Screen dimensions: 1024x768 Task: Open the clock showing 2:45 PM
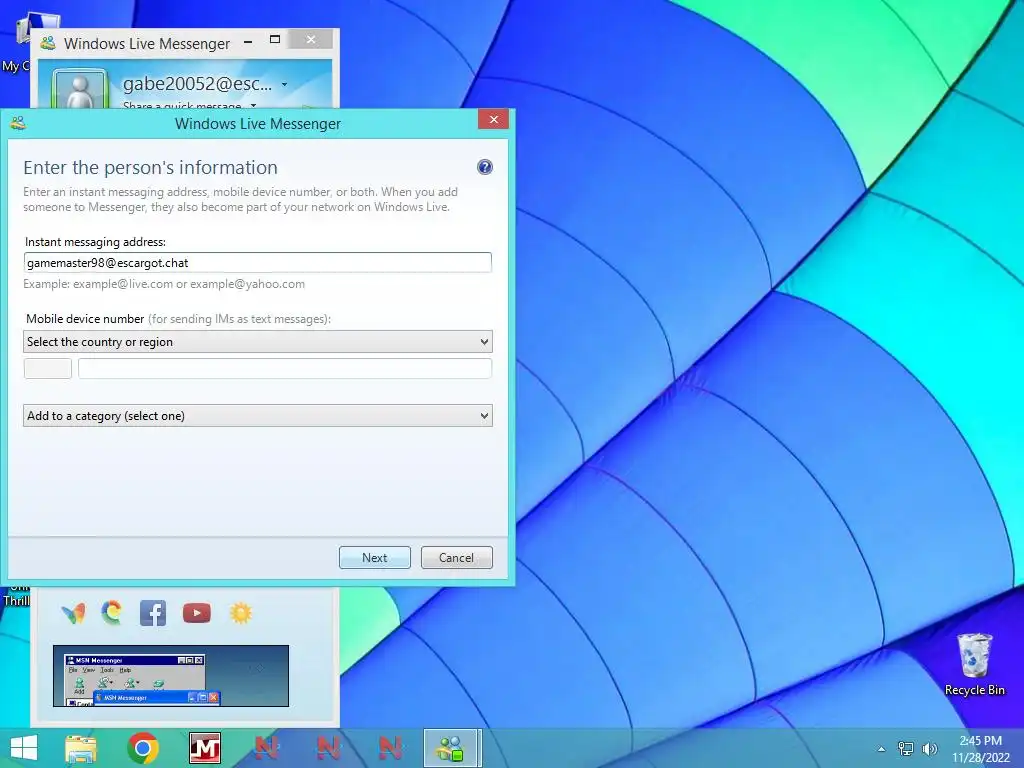pyautogui.click(x=980, y=748)
